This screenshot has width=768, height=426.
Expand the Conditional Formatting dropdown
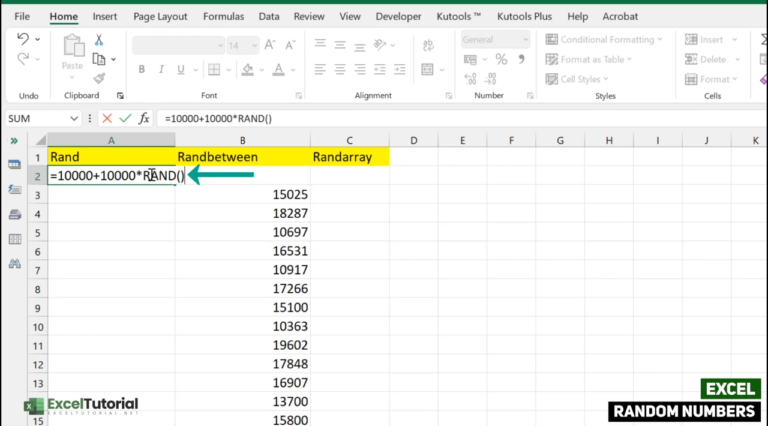(603, 40)
